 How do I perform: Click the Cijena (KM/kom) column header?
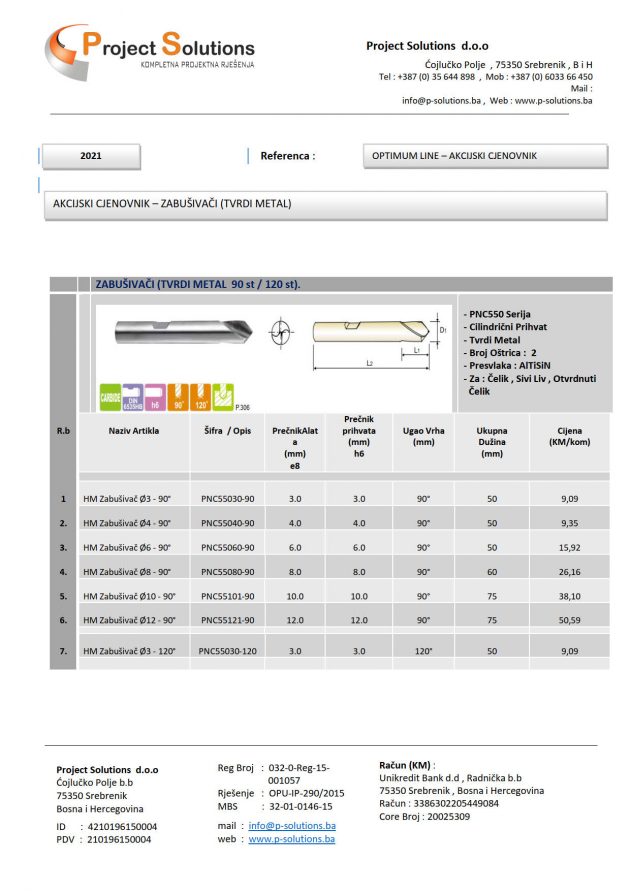(569, 437)
